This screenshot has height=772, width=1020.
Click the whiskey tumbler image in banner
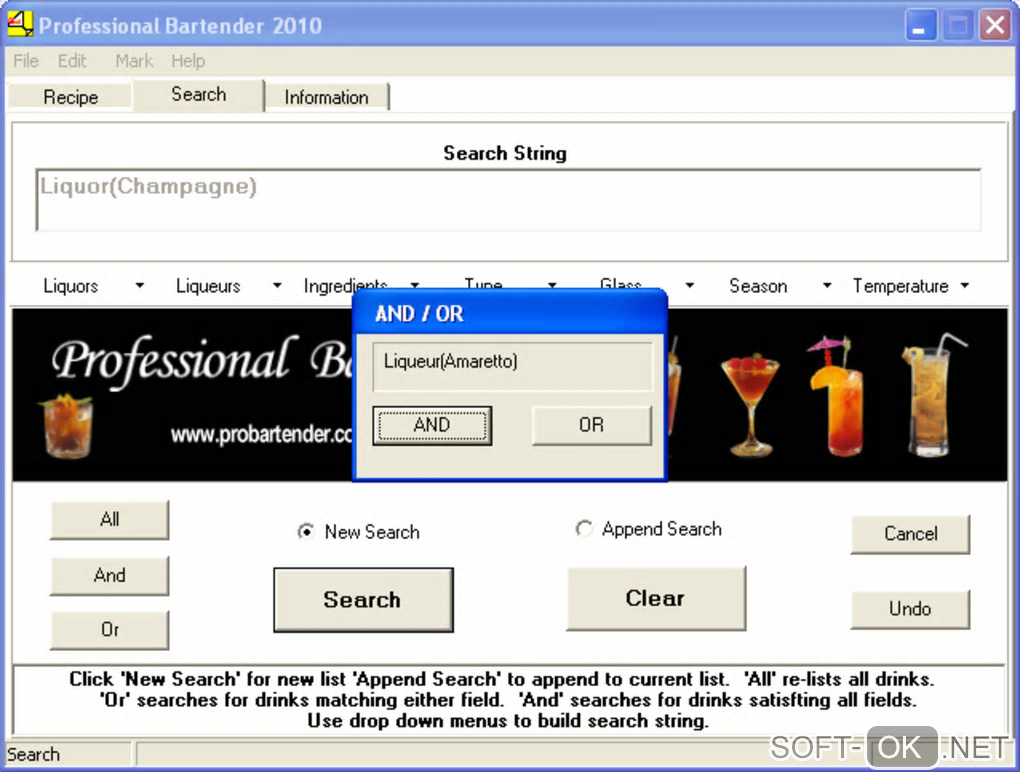[67, 426]
